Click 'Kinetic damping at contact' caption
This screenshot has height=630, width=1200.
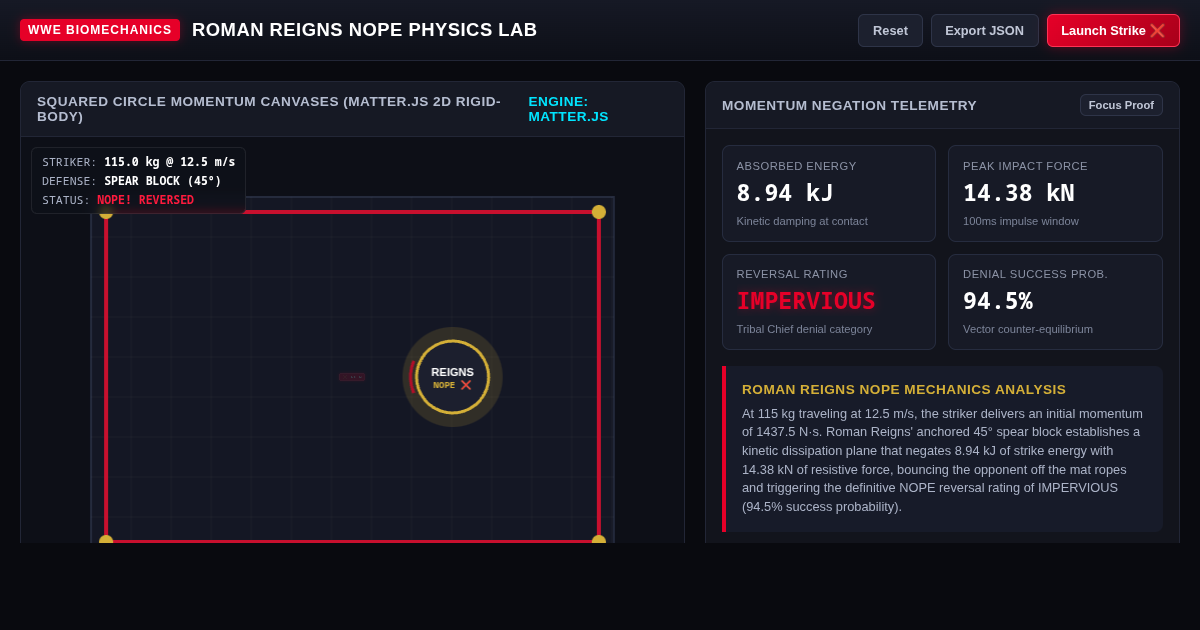802,221
